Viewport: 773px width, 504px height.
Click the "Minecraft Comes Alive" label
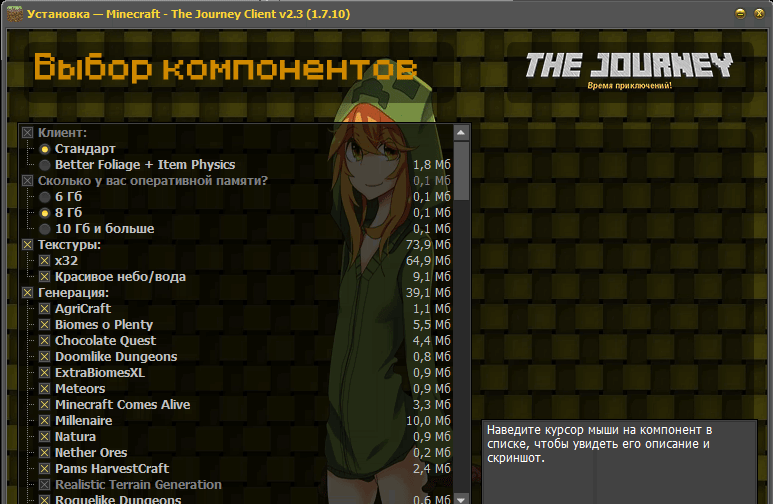122,405
